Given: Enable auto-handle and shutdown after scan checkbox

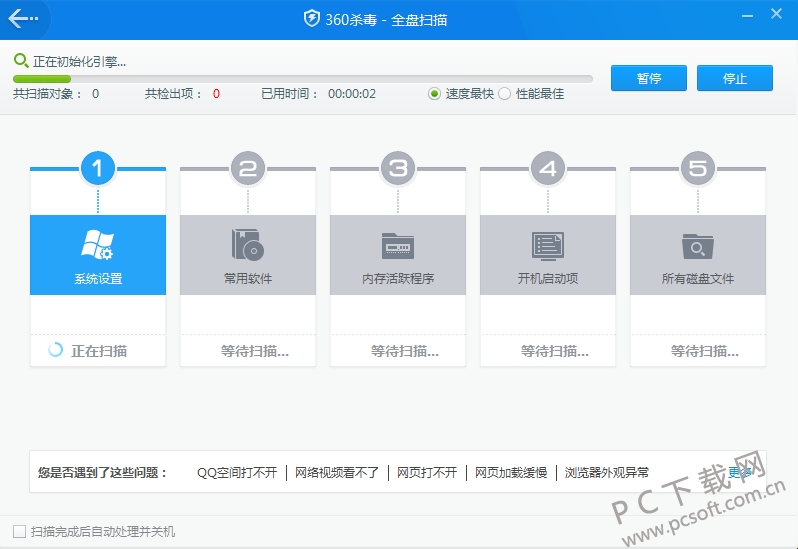Looking at the screenshot, I should tap(19, 531).
